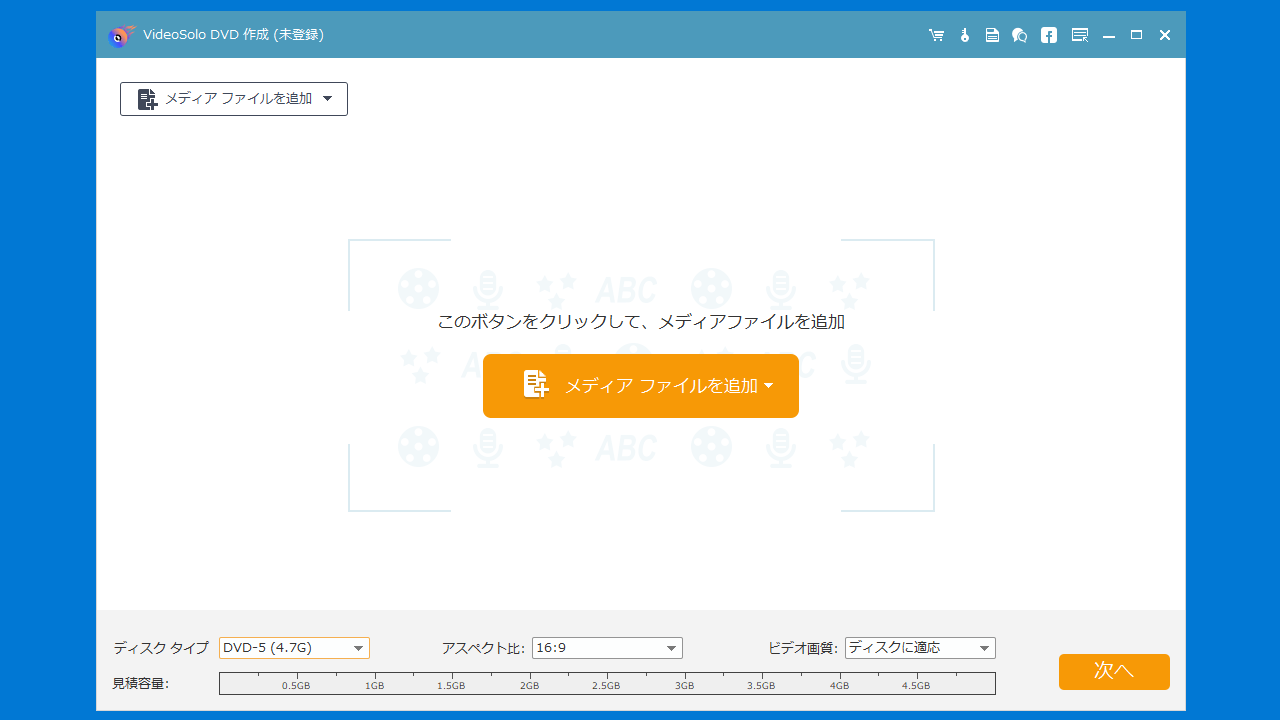Click the VideoSolo app logo icon

[121, 35]
